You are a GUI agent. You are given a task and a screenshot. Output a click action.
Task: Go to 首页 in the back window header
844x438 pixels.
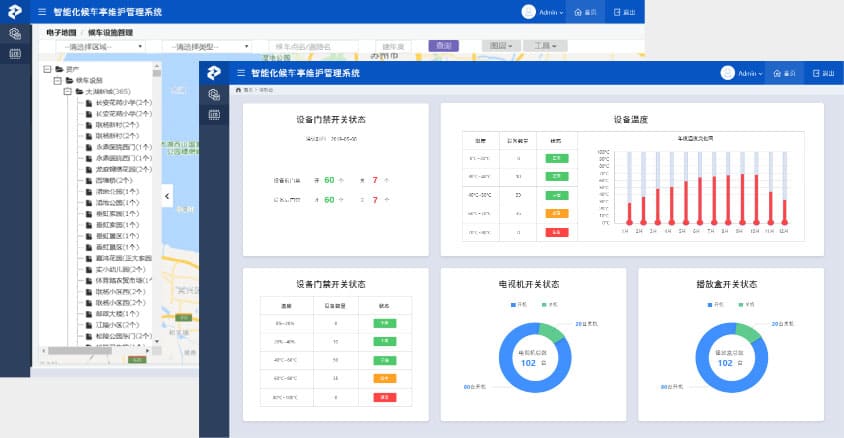point(586,12)
